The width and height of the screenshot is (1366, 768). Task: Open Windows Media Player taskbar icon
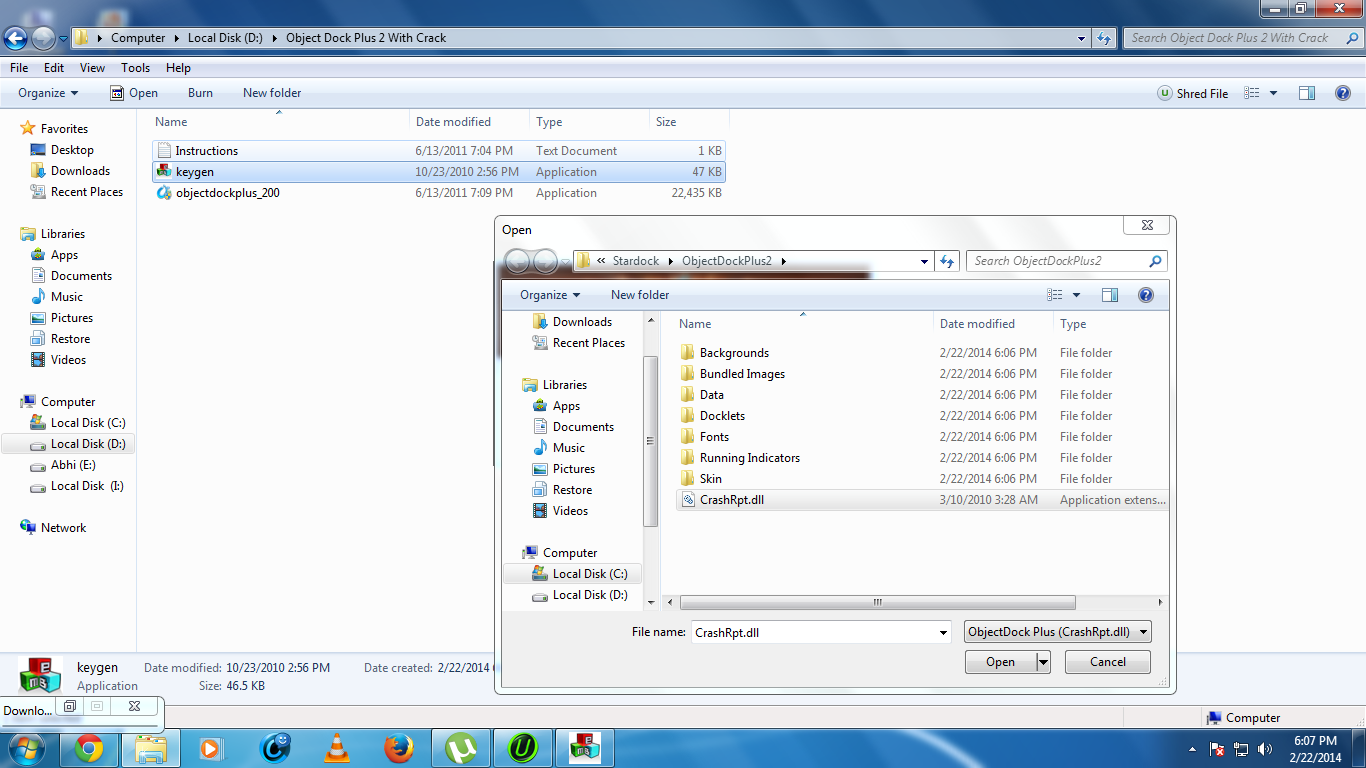coord(212,748)
